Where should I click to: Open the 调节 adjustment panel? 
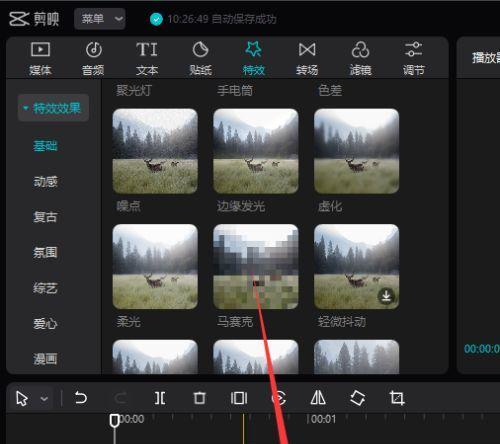413,59
